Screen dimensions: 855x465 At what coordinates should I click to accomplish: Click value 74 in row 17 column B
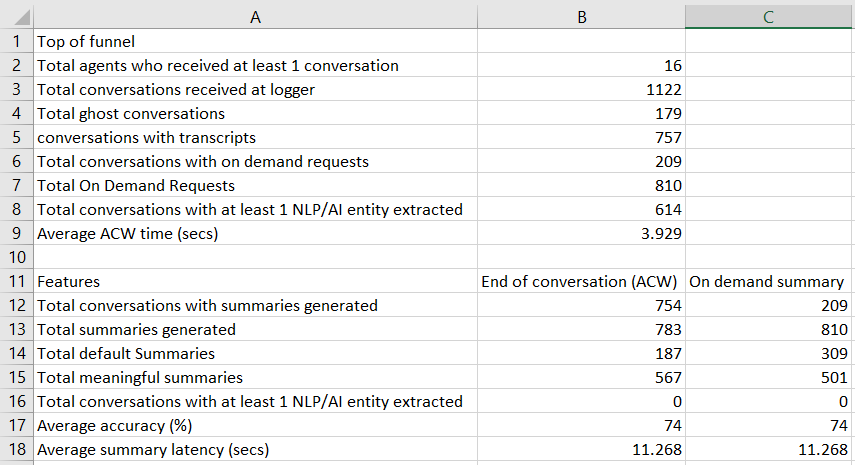click(581, 425)
